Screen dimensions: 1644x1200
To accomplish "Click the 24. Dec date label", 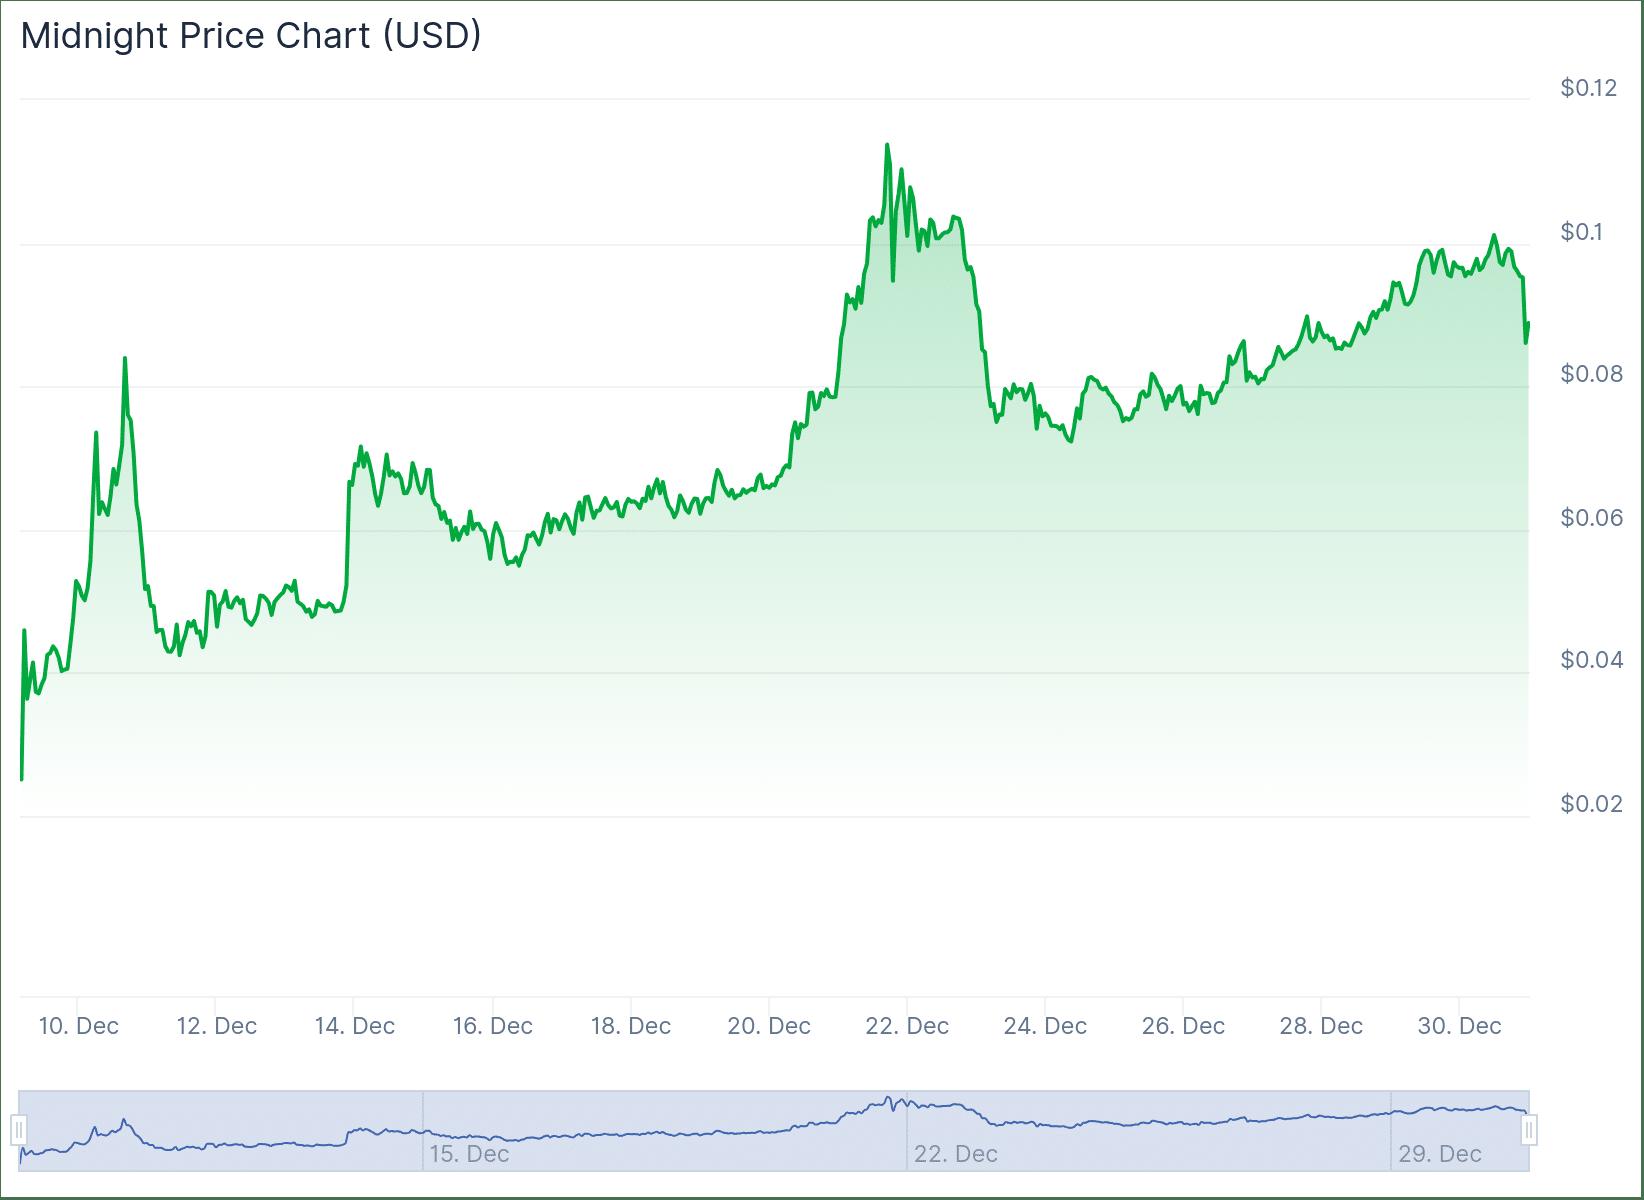I will click(x=1045, y=1026).
